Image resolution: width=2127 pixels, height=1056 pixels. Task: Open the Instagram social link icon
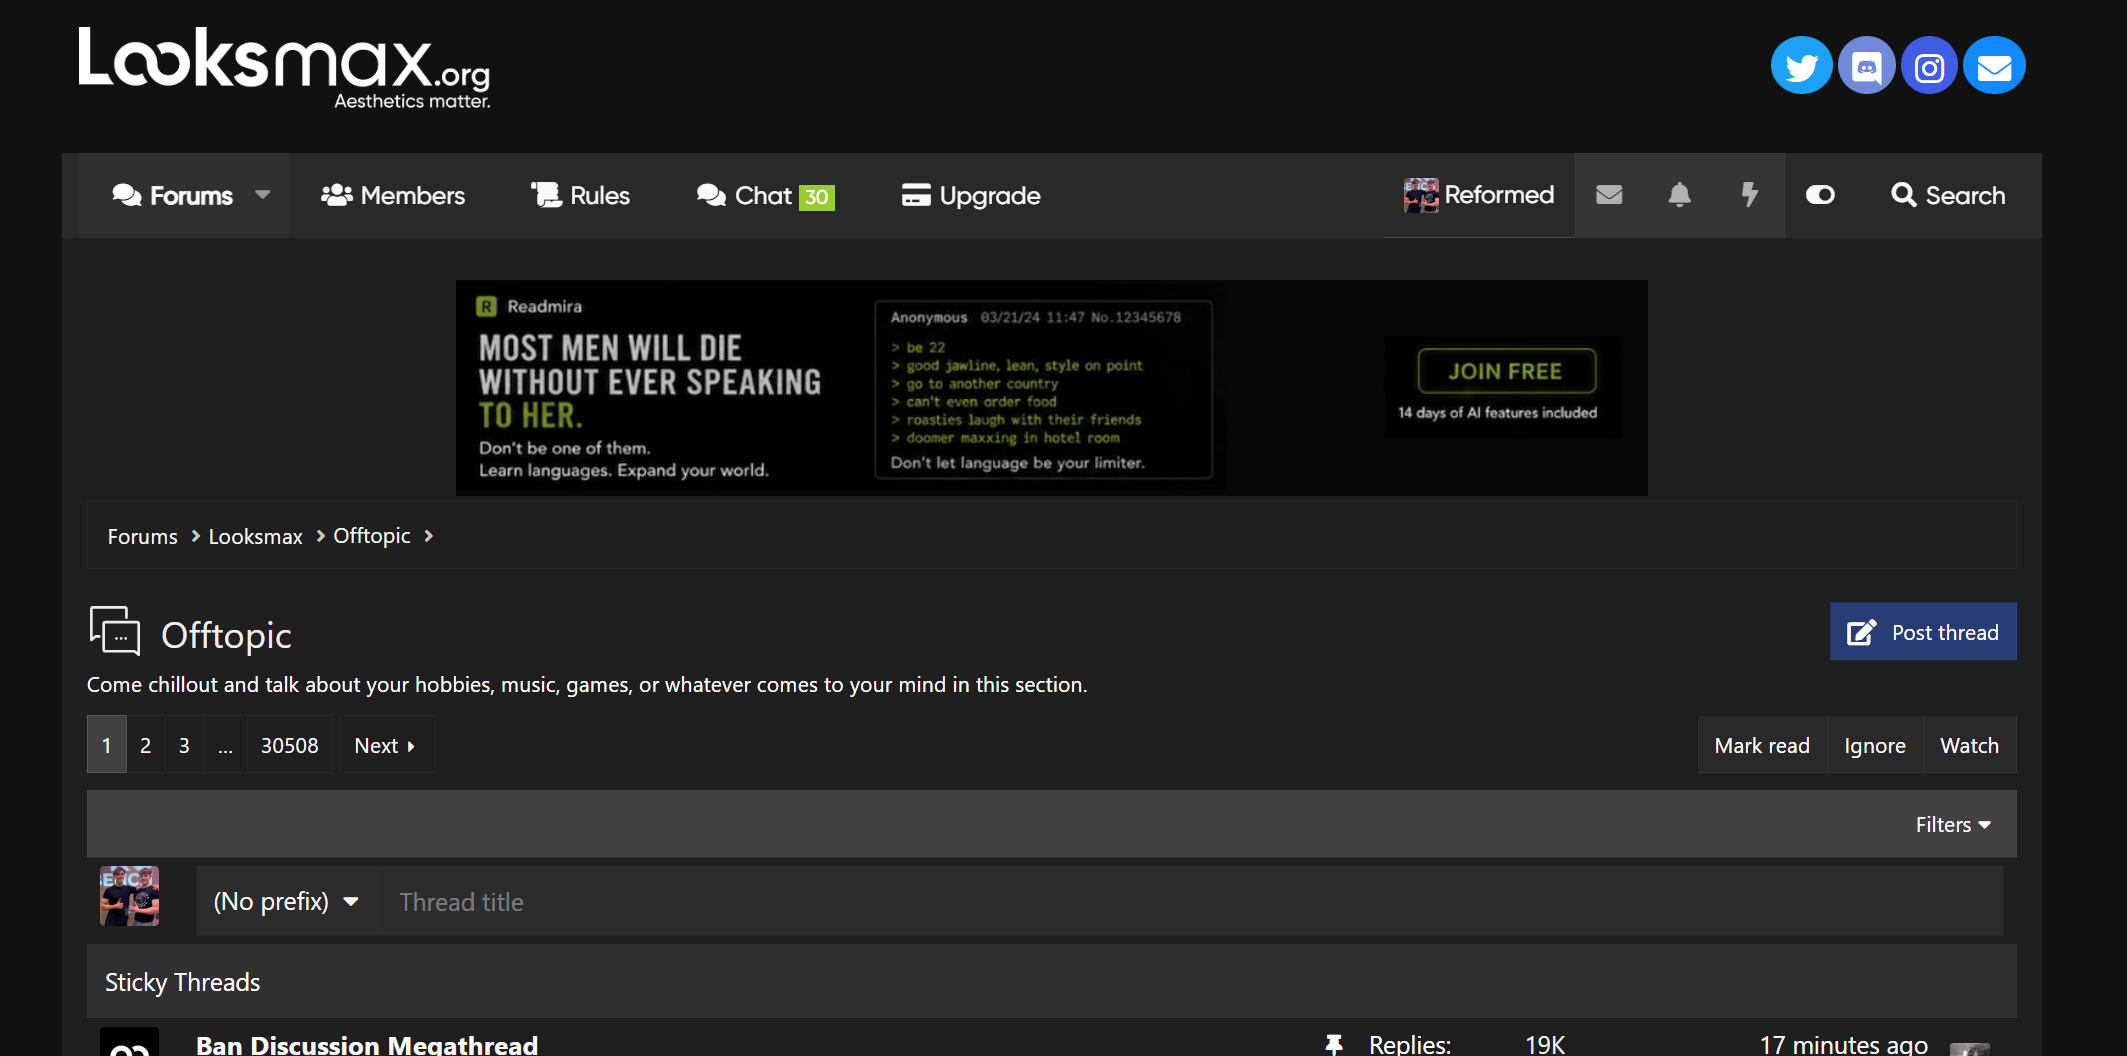pos(1929,66)
